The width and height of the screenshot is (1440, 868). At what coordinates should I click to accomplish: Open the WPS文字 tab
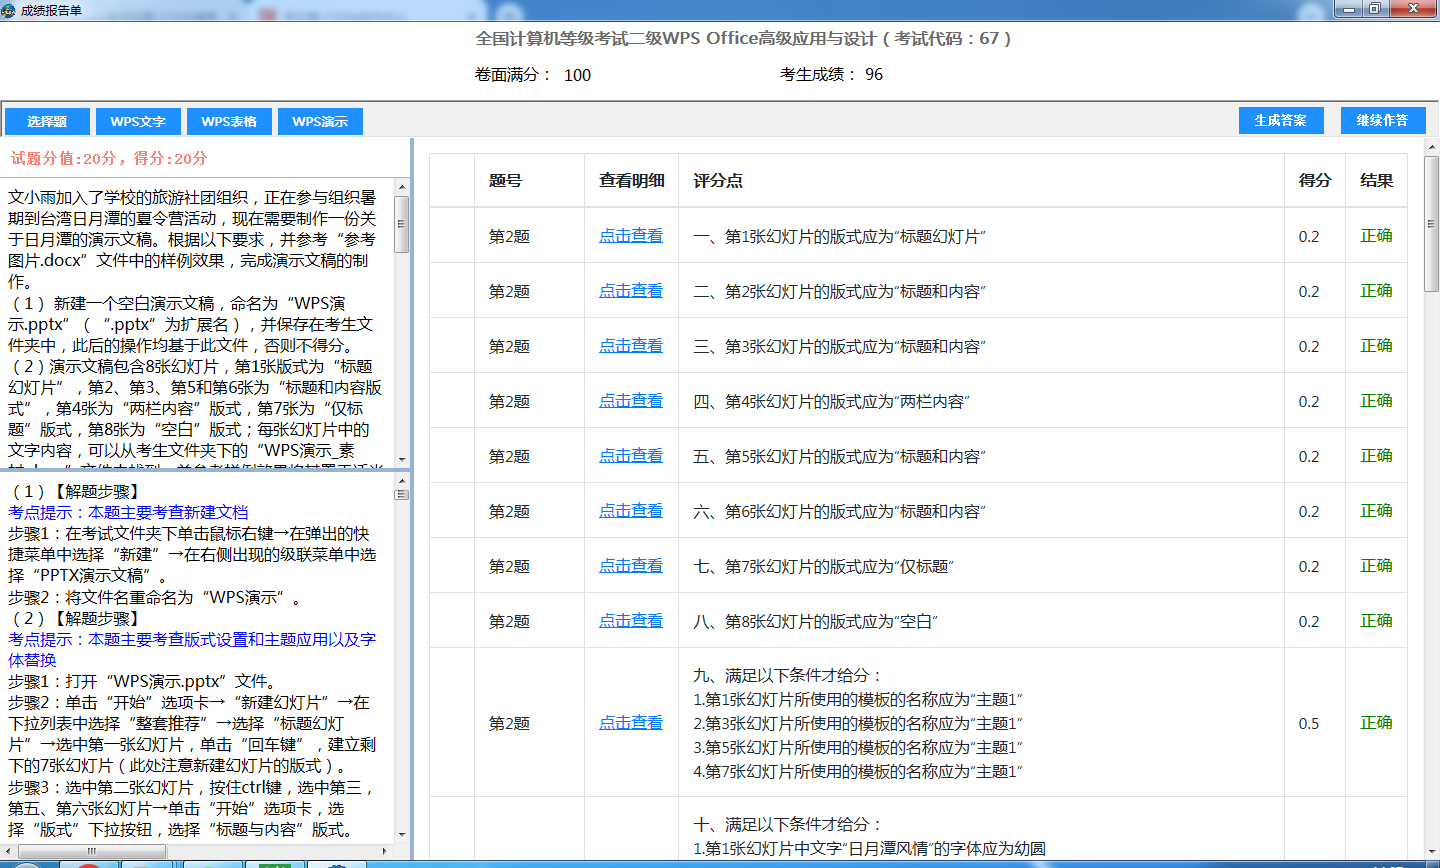pos(138,122)
